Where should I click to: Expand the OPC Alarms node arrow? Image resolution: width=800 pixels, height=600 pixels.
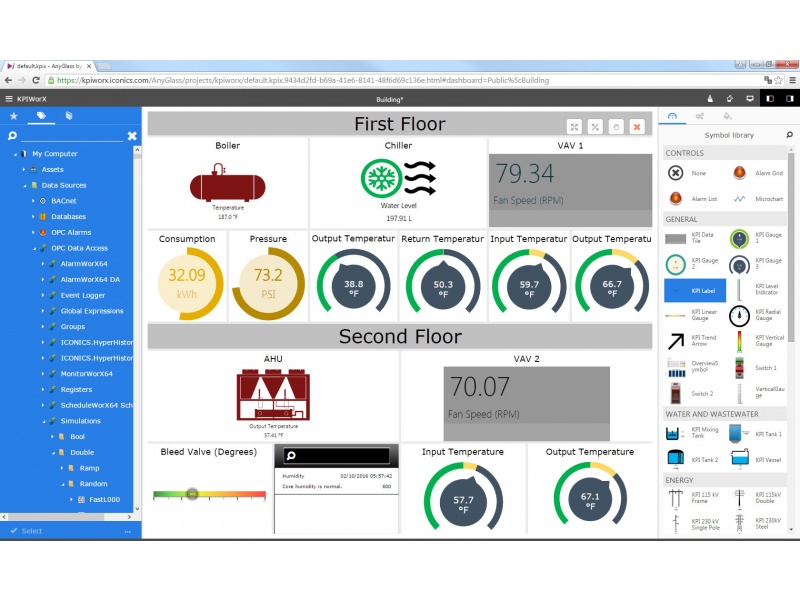pyautogui.click(x=34, y=233)
